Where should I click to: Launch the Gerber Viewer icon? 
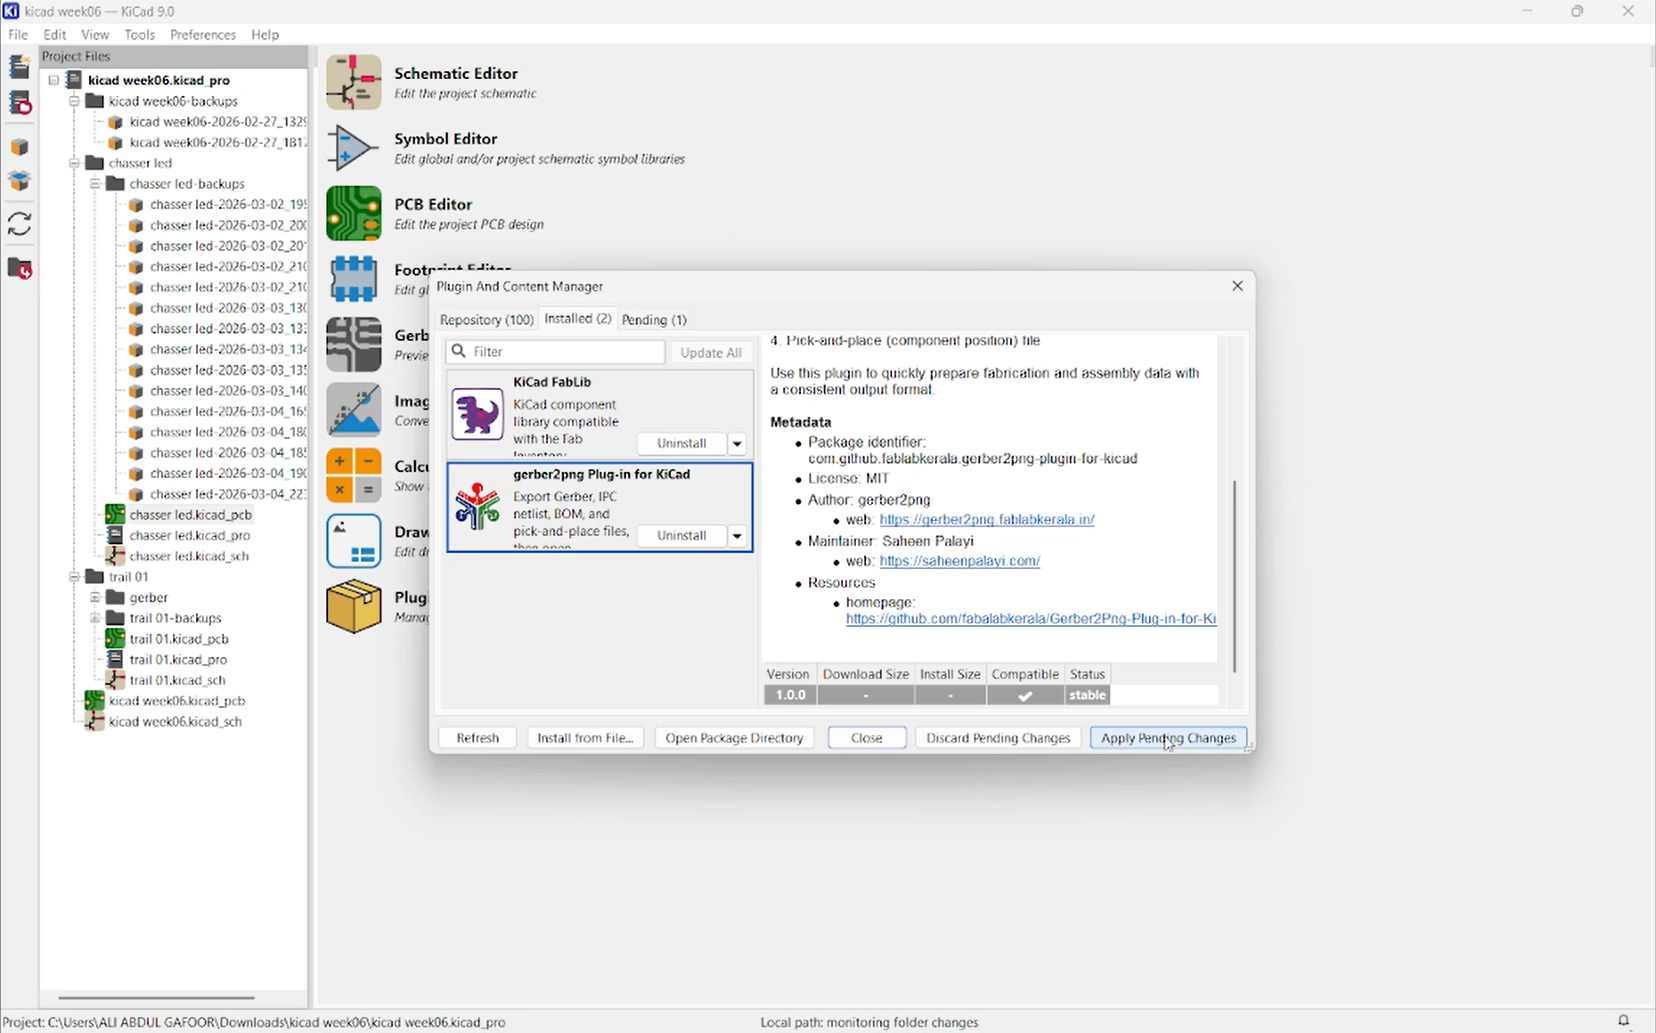point(353,344)
